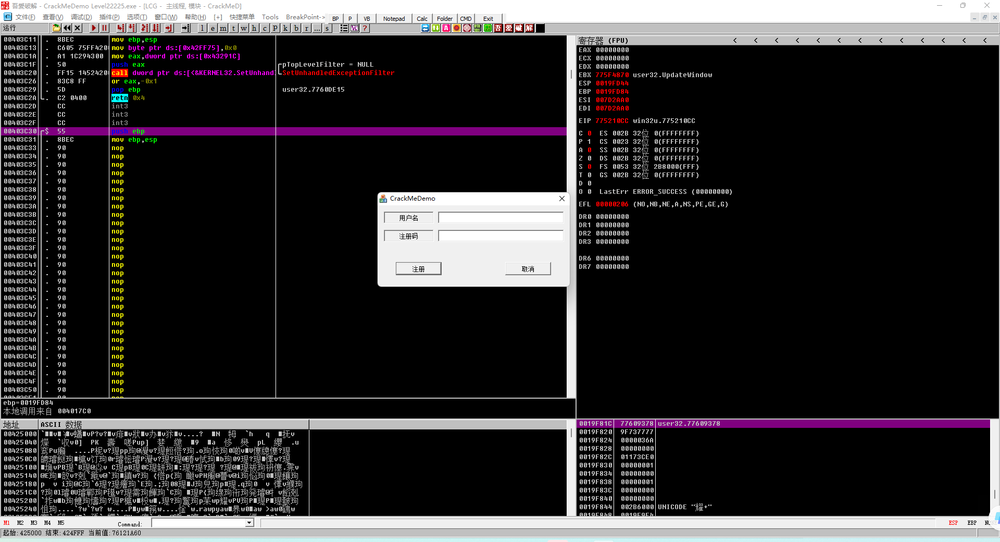This screenshot has height=542, width=1000.
Task: Click the Pause execution toolbar icon
Action: pos(104,28)
